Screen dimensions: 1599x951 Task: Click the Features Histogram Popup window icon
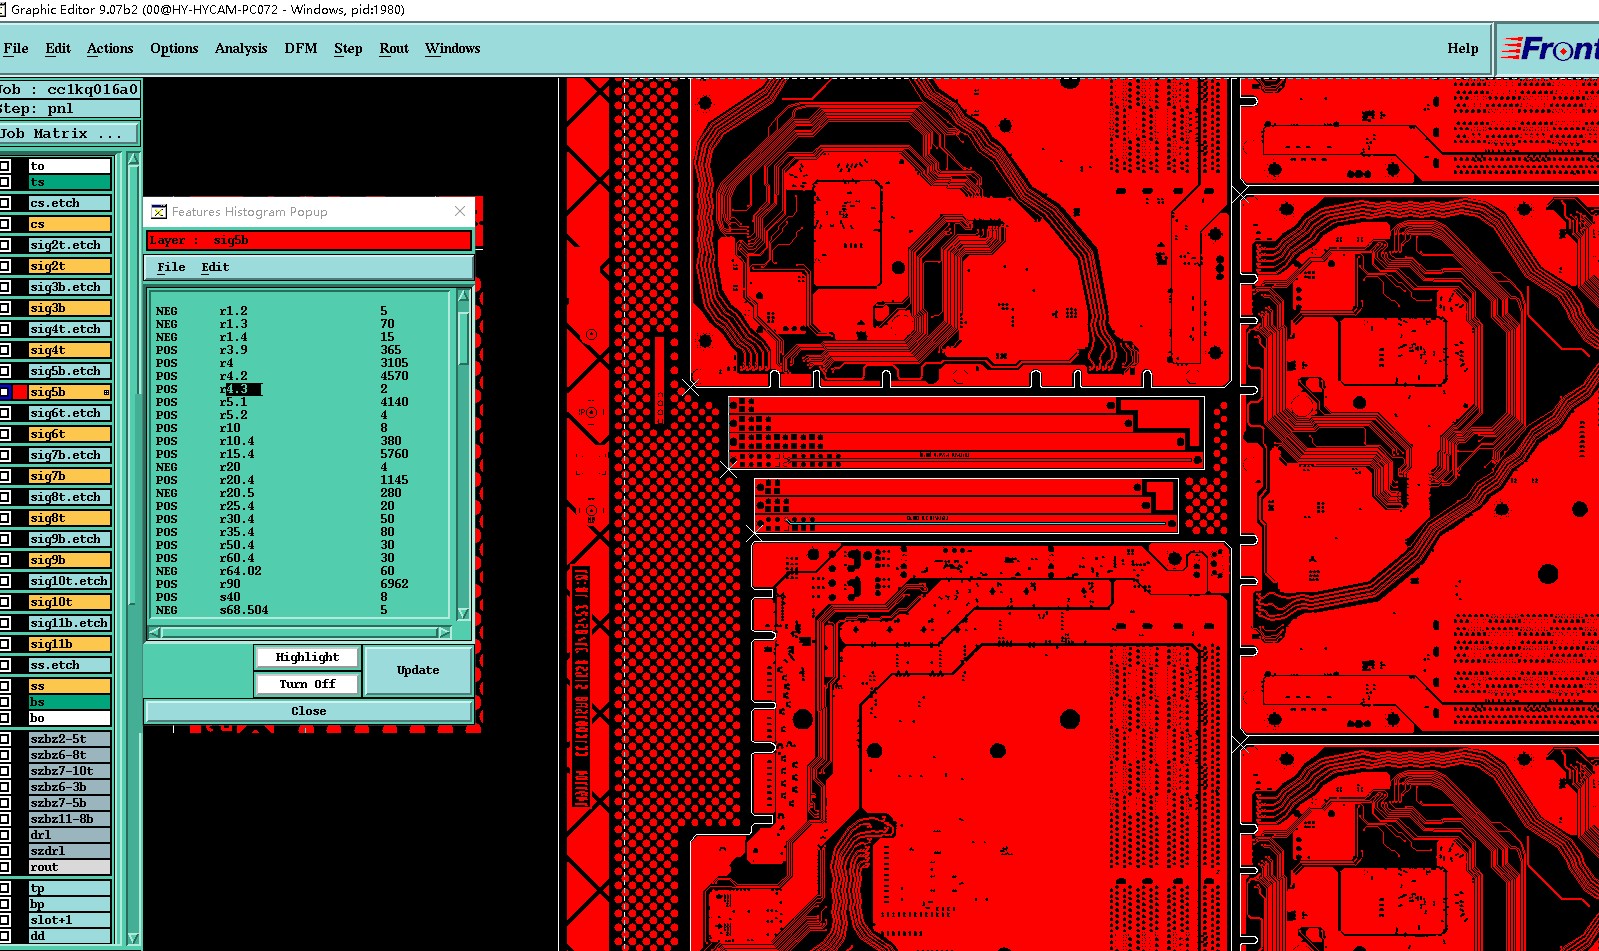(x=158, y=211)
